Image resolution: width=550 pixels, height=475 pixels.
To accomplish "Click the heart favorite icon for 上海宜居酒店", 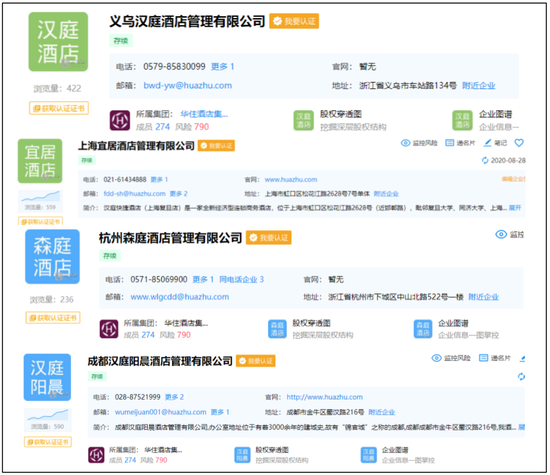I will pyautogui.click(x=519, y=143).
